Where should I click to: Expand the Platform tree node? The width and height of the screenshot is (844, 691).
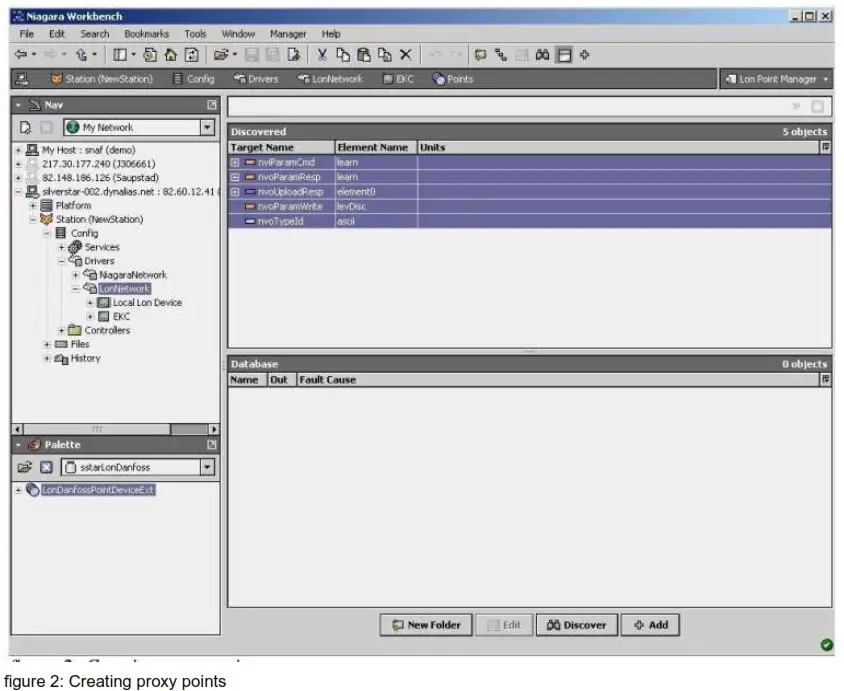32,205
